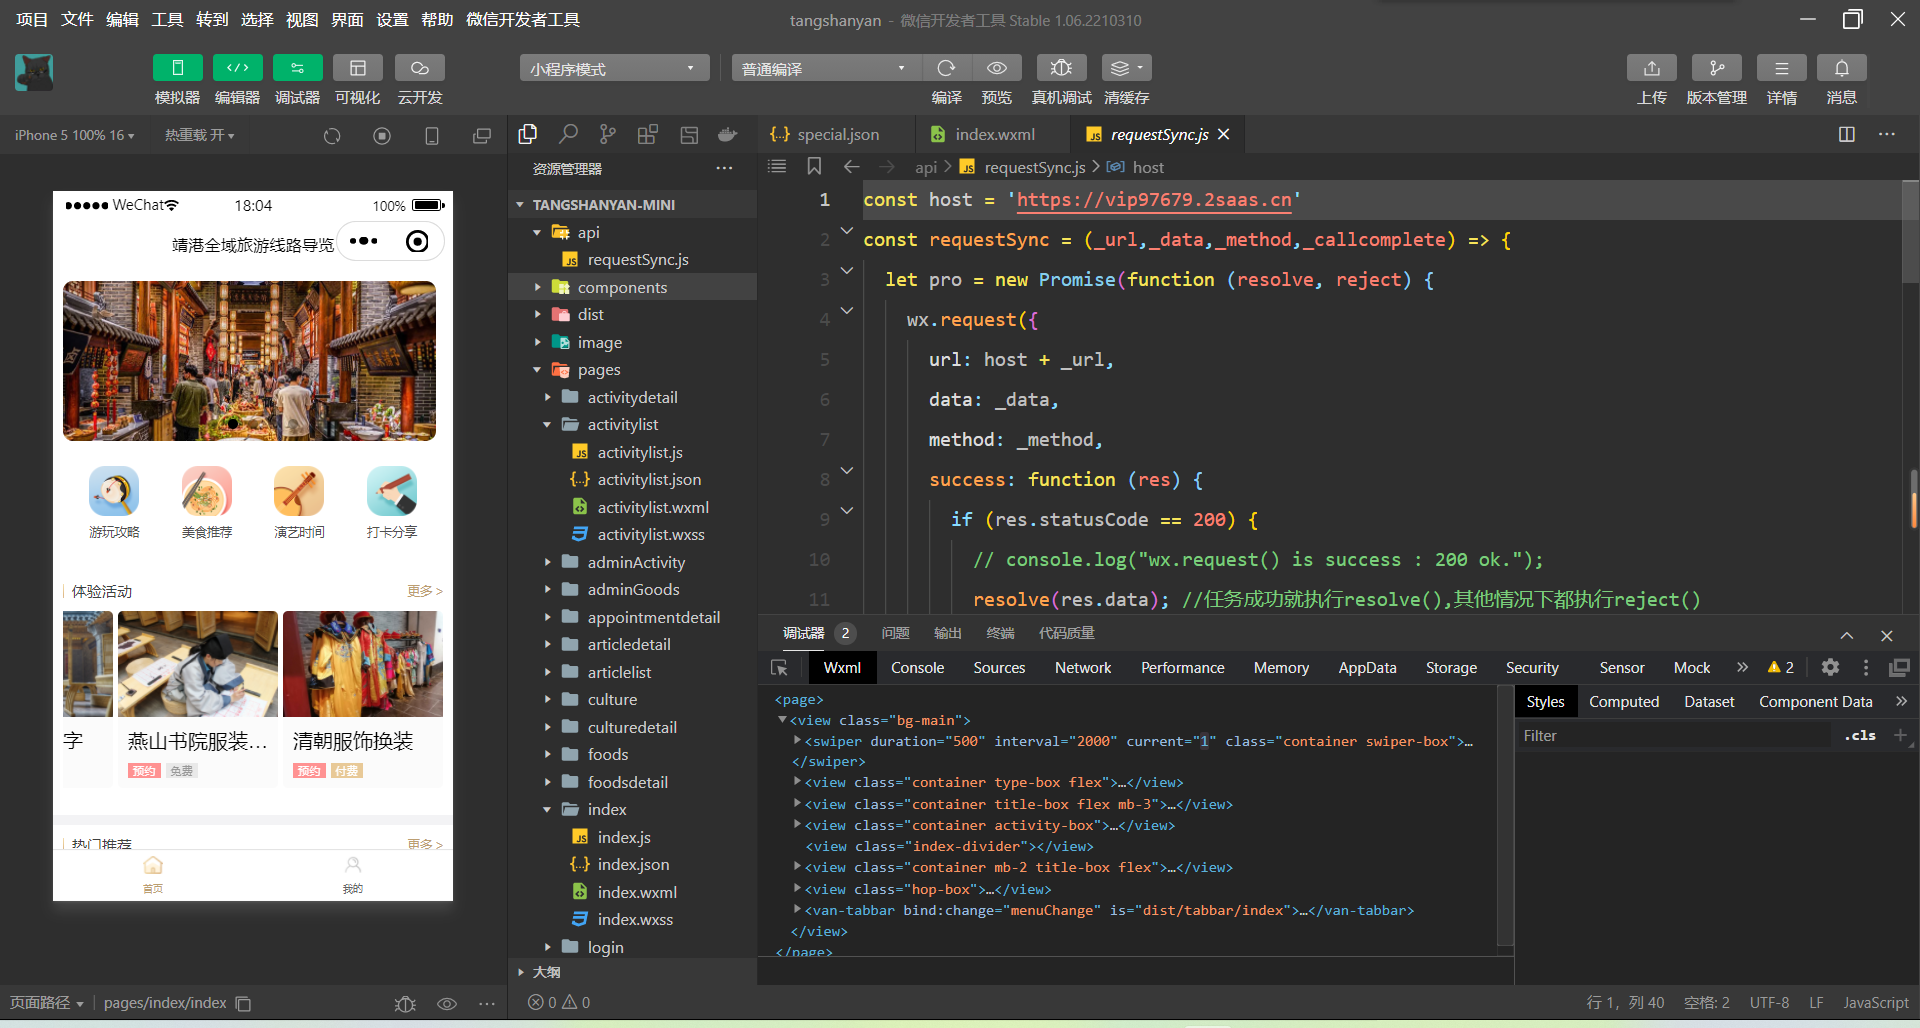Open project details (详情) icon
This screenshot has width=1920, height=1028.
(x=1782, y=68)
